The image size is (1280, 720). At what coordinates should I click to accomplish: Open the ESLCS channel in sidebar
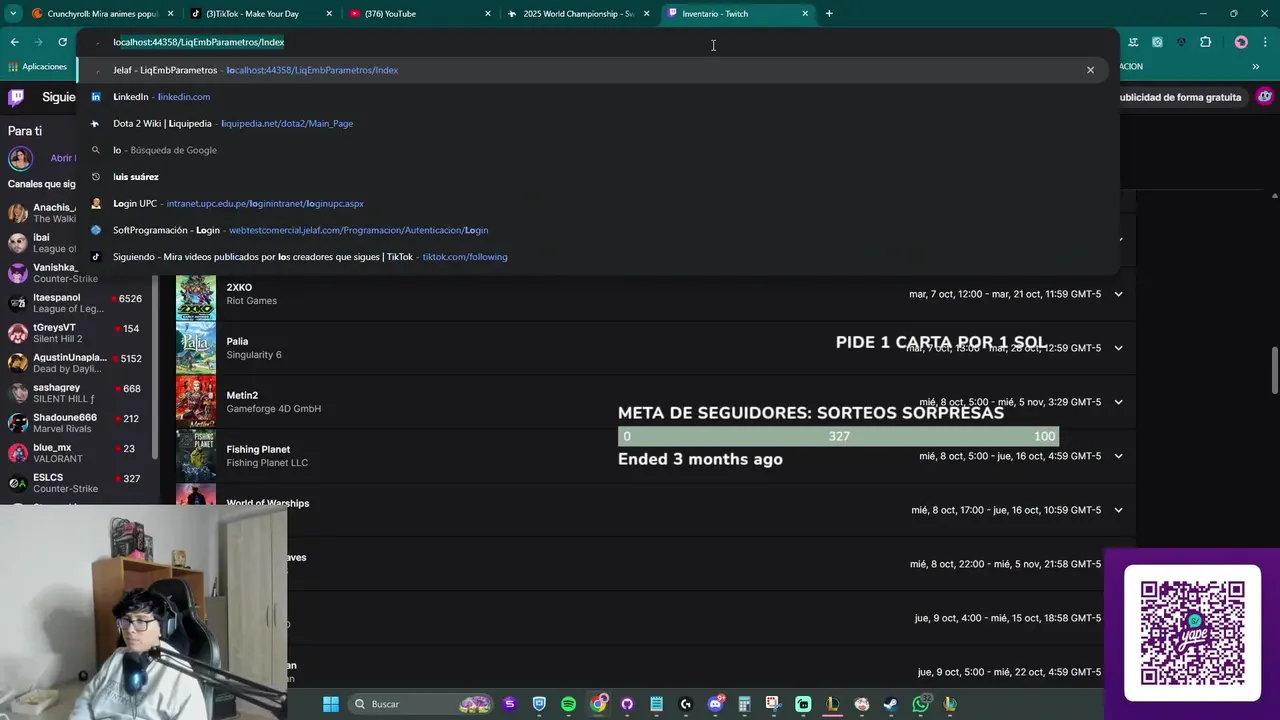[x=75, y=483]
